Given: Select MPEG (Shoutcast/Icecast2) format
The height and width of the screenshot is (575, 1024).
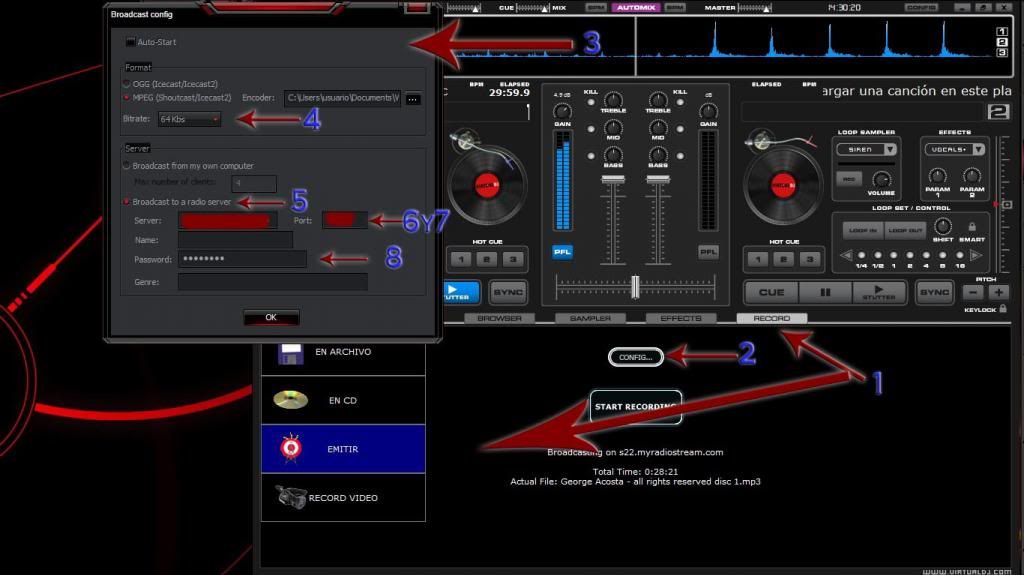Looking at the screenshot, I should point(127,97).
